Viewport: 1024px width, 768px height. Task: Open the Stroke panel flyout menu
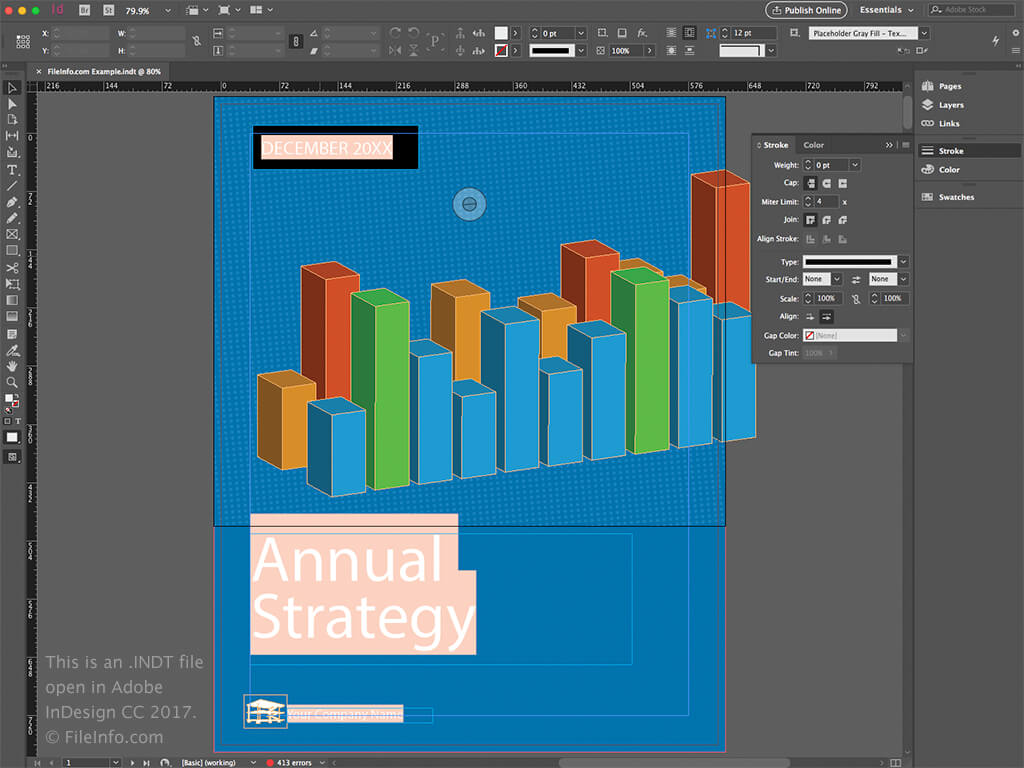(x=905, y=145)
